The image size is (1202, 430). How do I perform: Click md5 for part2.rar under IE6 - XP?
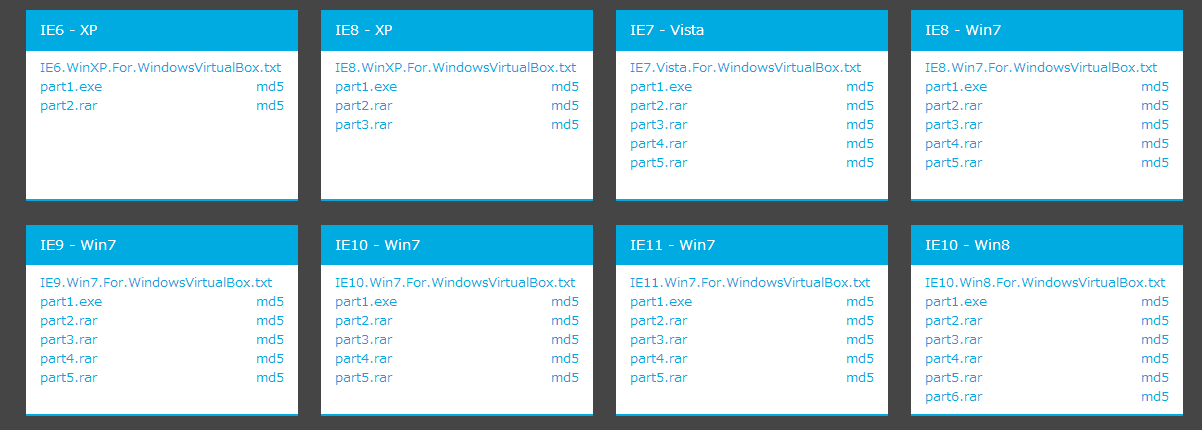coord(270,106)
